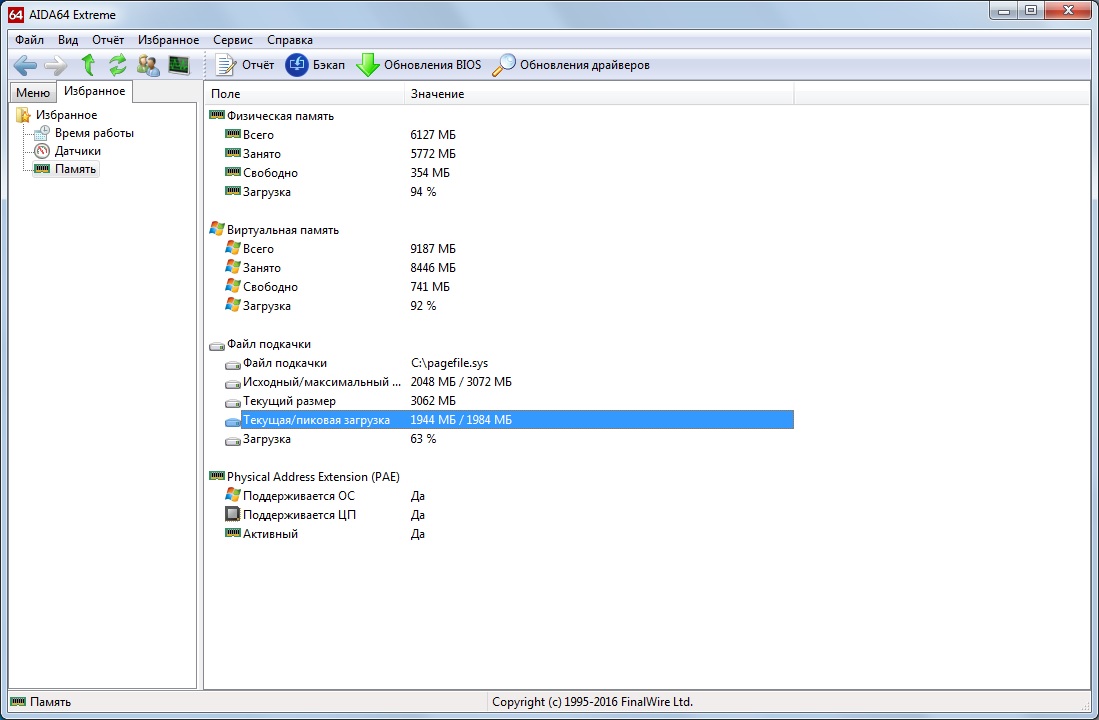Open the monitor diagnostics toolbar icon
The image size is (1099, 720).
point(179,65)
